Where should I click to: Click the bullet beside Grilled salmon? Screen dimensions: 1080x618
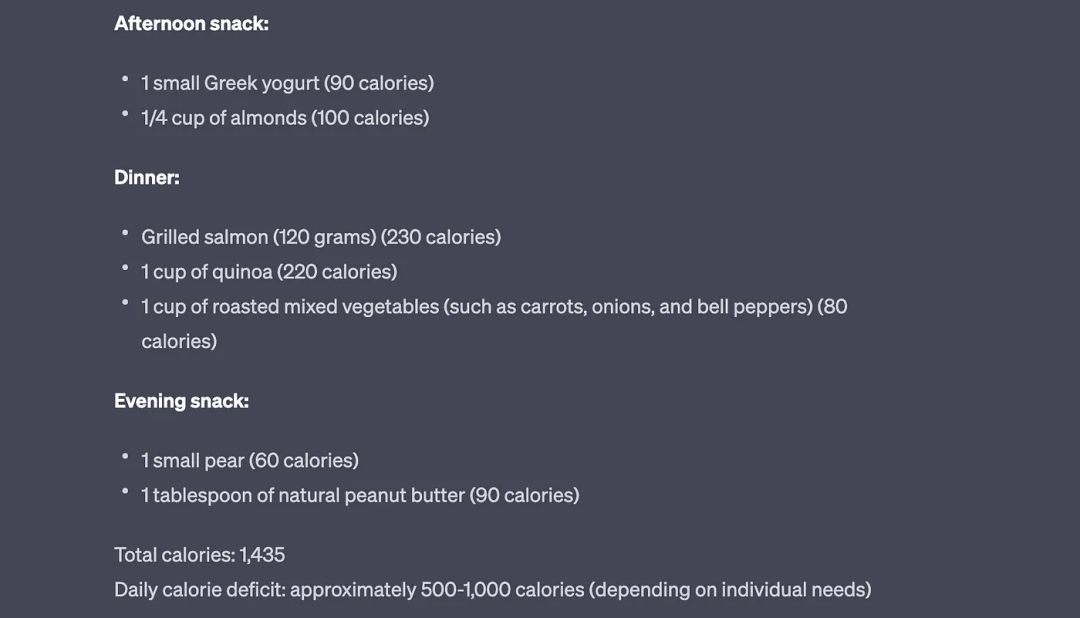(125, 233)
